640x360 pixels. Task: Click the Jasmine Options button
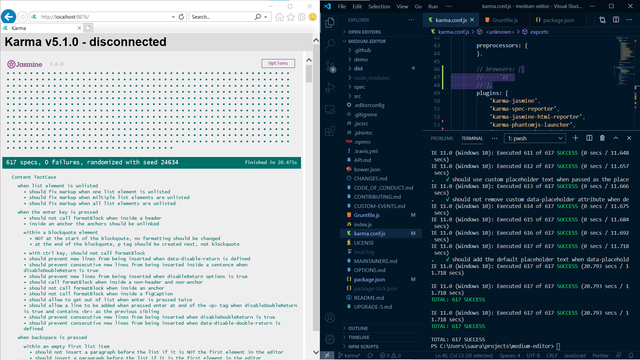click(278, 63)
